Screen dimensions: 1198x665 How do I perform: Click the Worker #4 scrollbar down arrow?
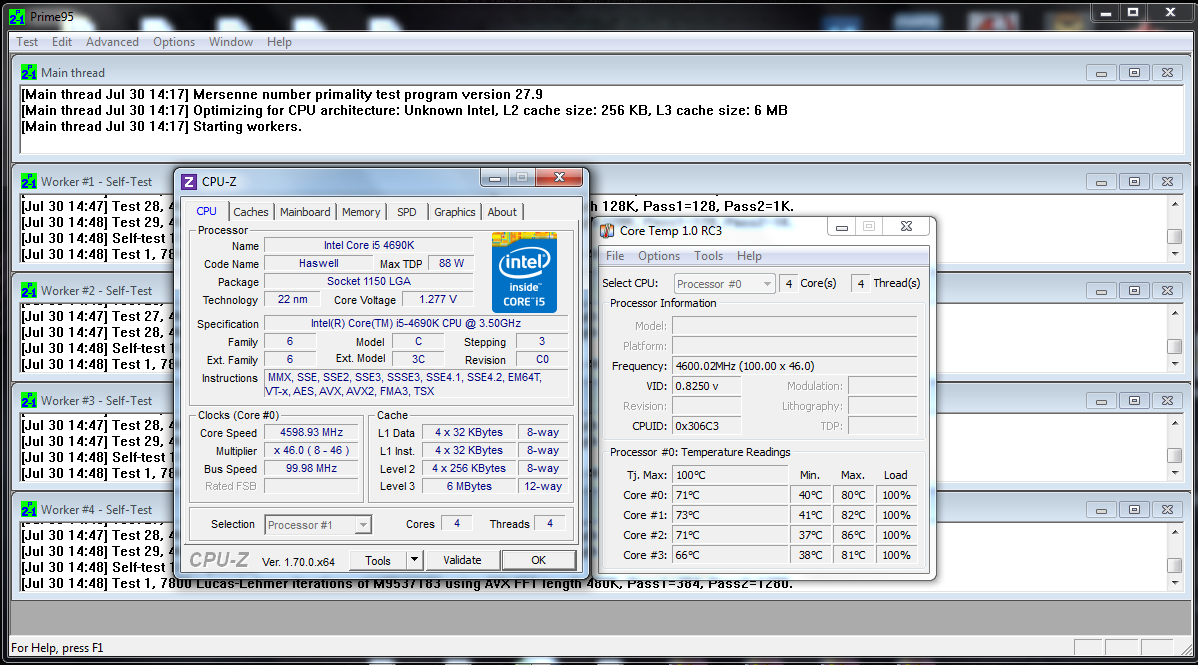pyautogui.click(x=1175, y=582)
